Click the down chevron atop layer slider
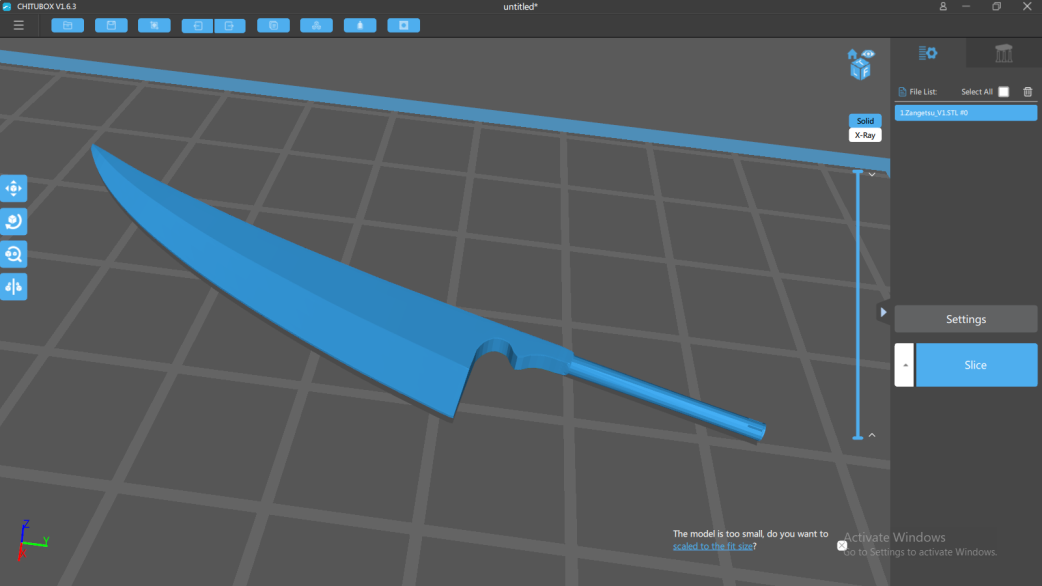 [x=872, y=175]
